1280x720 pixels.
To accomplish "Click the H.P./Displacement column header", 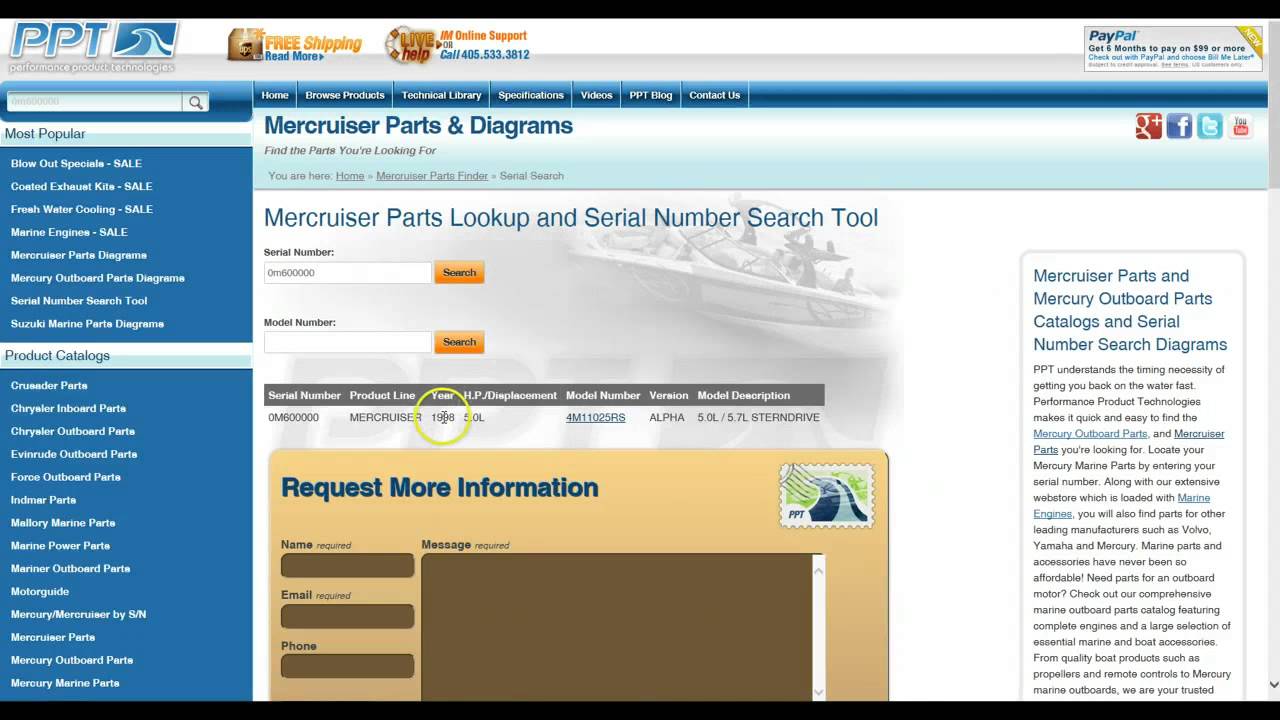I will point(510,396).
